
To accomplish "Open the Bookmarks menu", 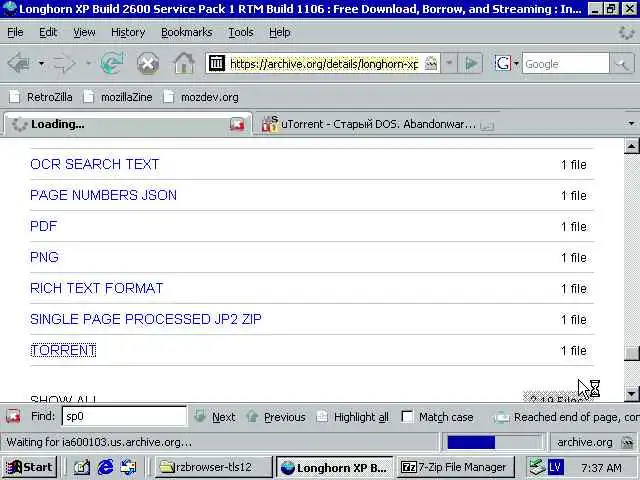I will (187, 32).
